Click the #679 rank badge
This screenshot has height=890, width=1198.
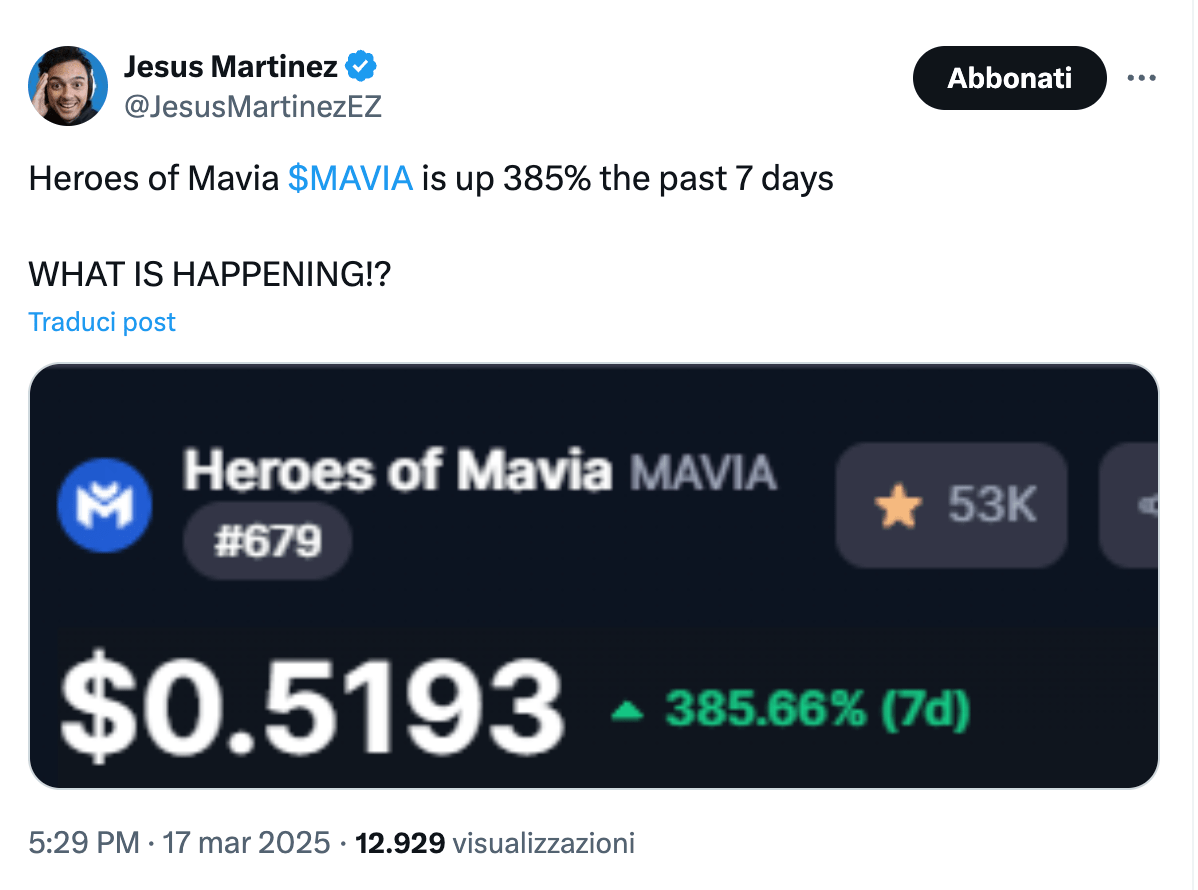click(267, 543)
